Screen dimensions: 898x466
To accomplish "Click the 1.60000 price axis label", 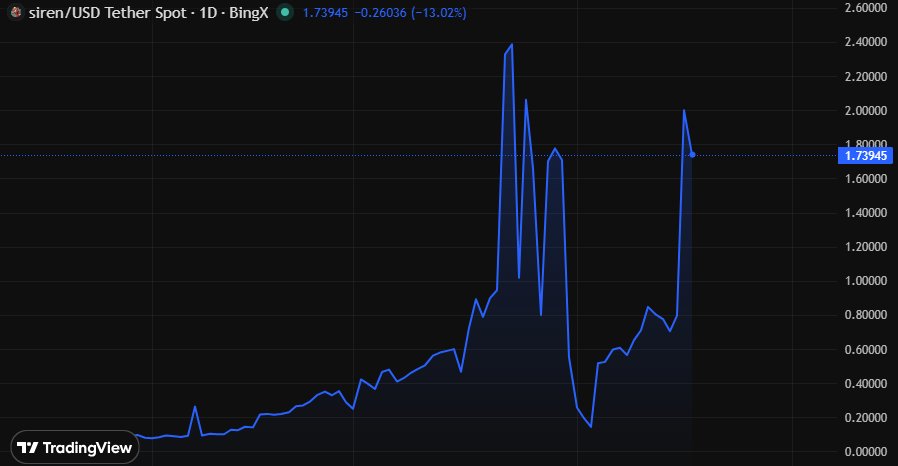I will click(x=865, y=179).
